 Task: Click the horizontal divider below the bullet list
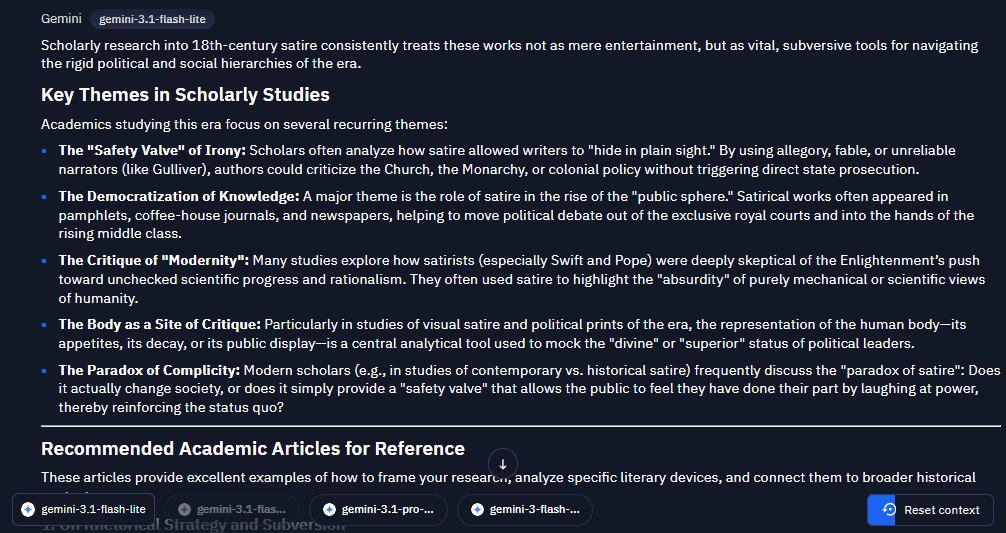(521, 426)
